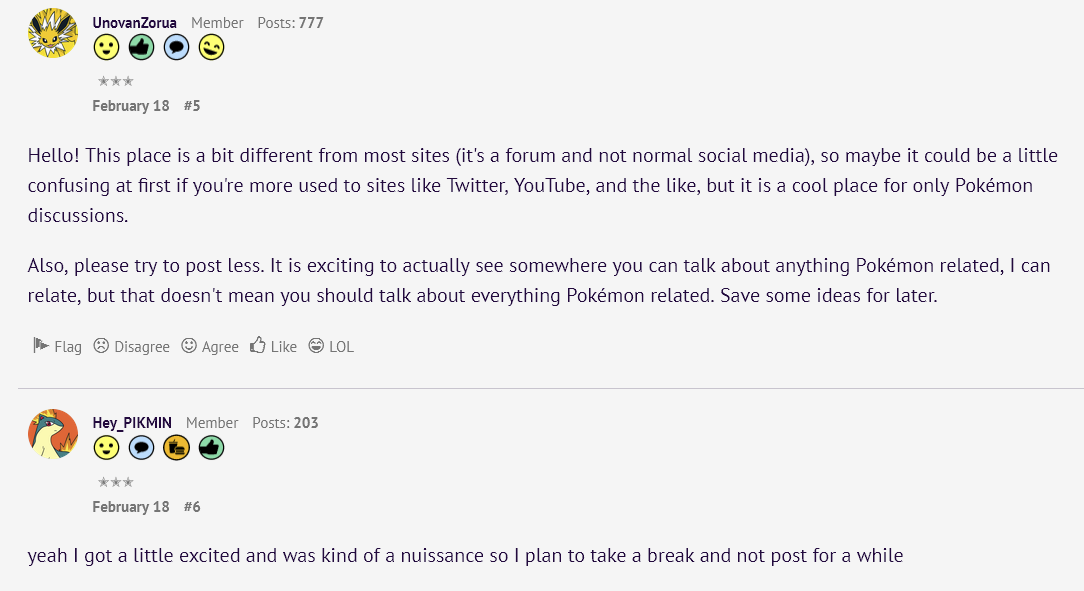This screenshot has width=1084, height=591.
Task: Click the February 18 date on post #6
Action: [x=131, y=507]
